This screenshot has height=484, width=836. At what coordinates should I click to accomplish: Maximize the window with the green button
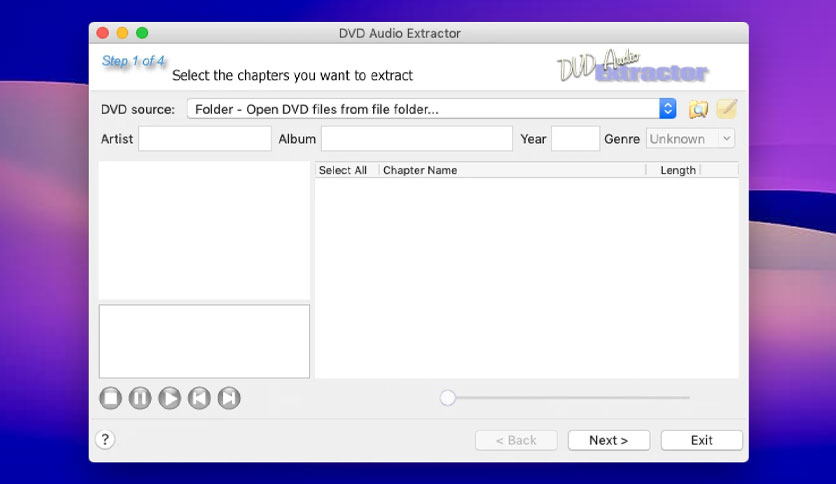pyautogui.click(x=142, y=33)
